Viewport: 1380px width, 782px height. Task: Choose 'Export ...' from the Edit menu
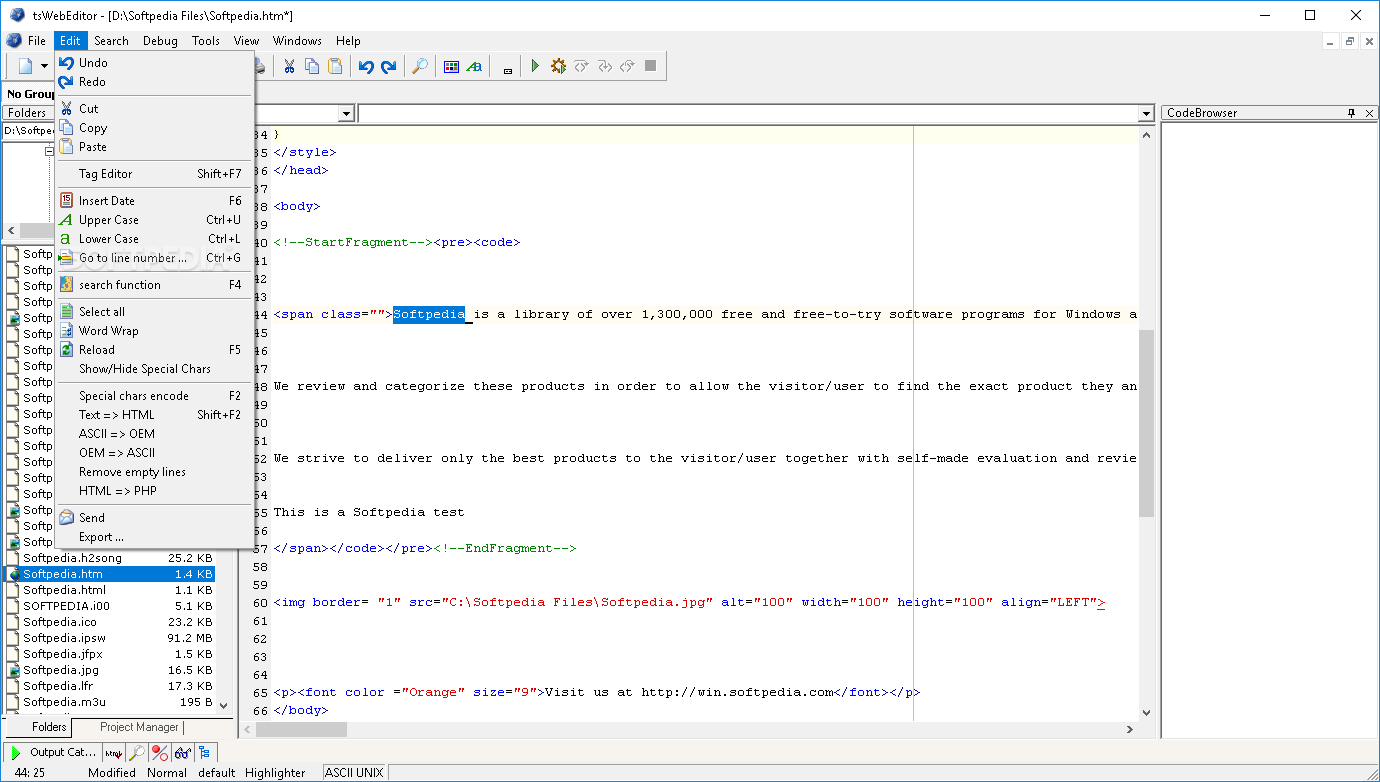tap(154, 537)
